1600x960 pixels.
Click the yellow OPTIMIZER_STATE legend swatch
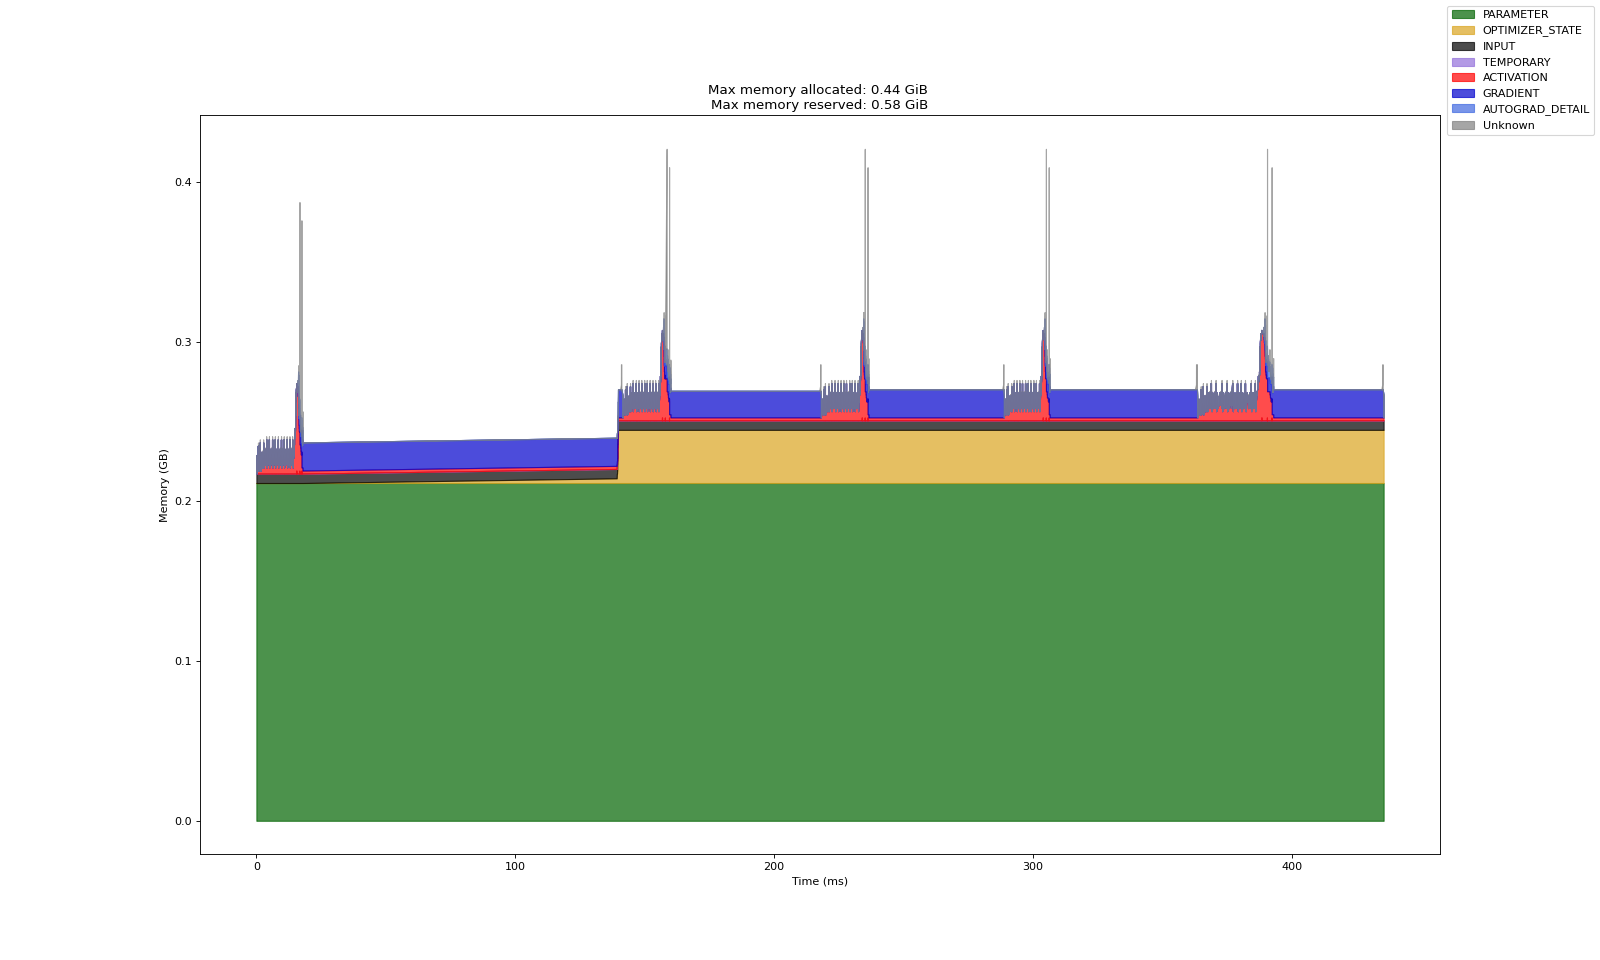(x=1463, y=31)
